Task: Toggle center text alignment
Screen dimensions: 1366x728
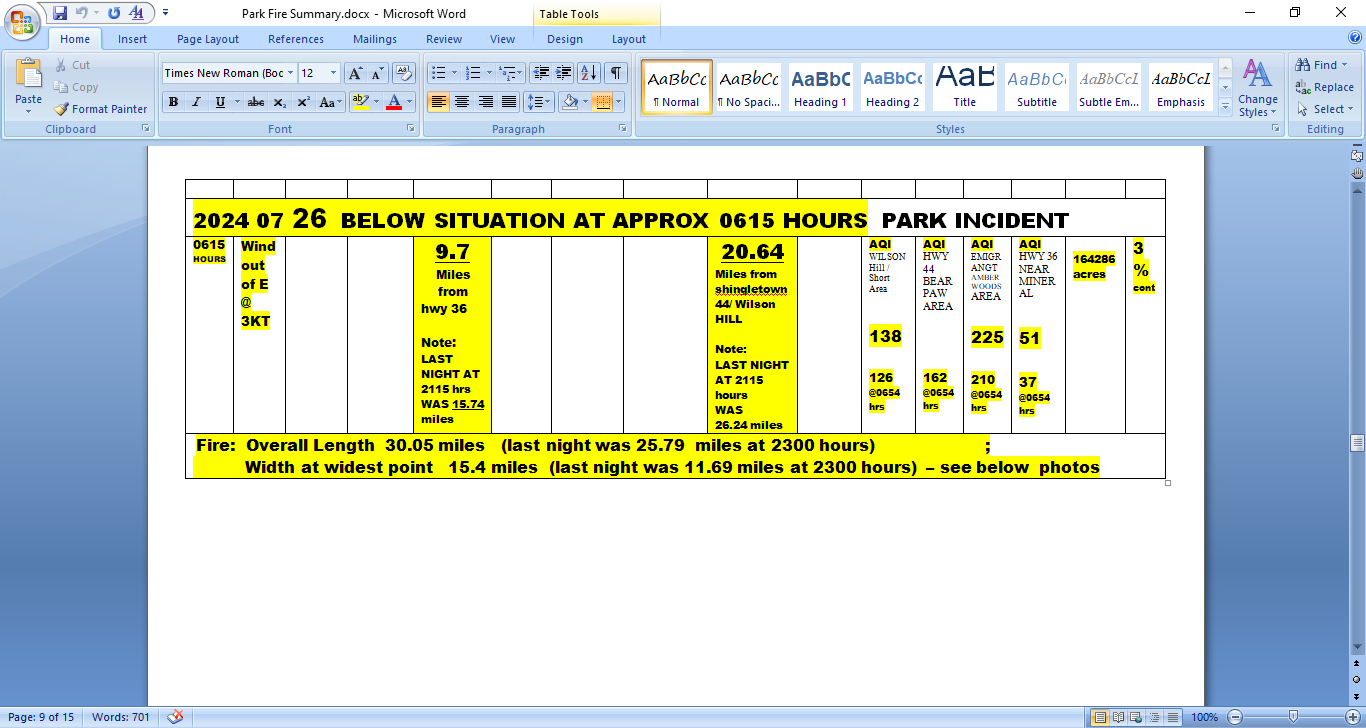Action: 462,102
